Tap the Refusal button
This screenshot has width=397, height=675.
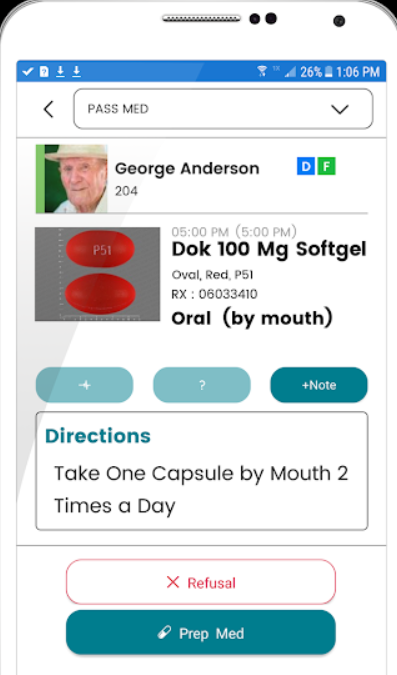[201, 582]
